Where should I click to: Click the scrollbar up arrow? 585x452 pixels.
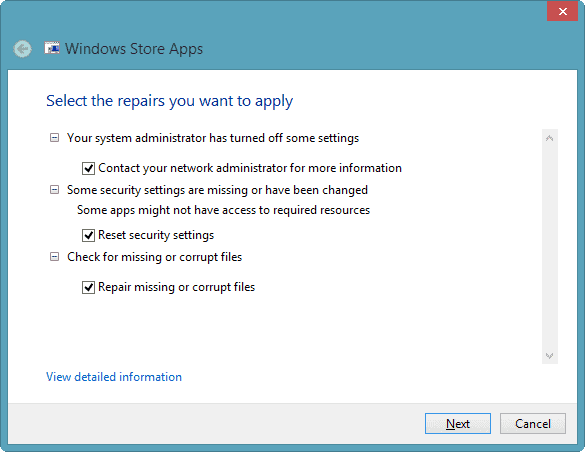pos(550,138)
